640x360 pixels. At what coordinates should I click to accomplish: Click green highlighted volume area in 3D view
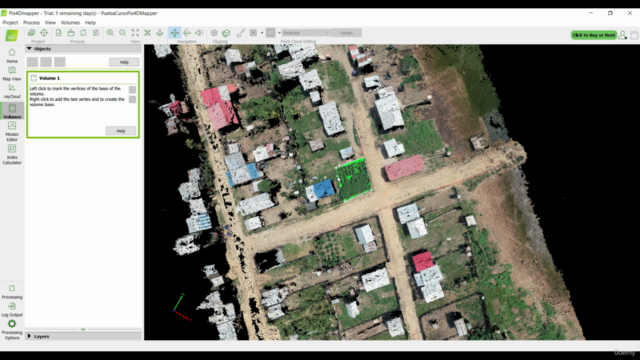tap(353, 180)
